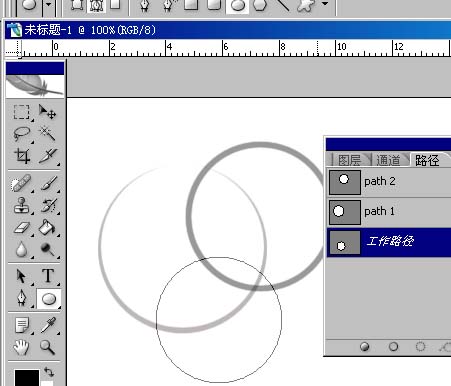
Task: Click the document icon in title bar
Action: (14, 30)
